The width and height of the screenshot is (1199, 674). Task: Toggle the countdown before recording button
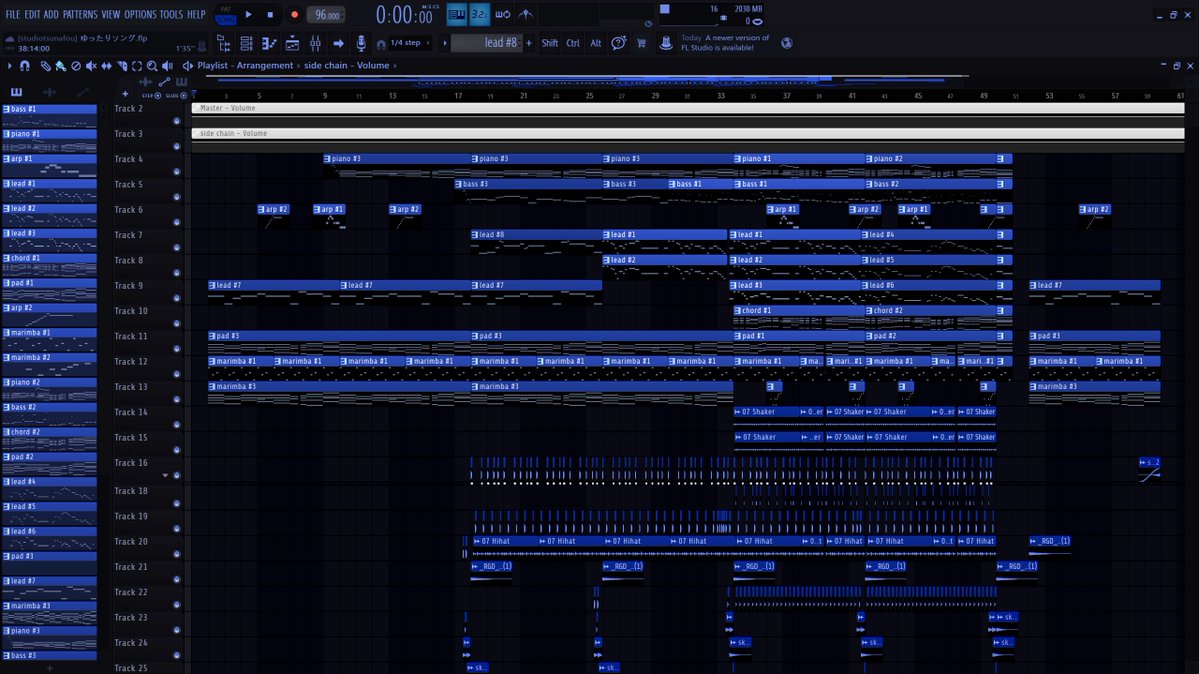point(479,15)
